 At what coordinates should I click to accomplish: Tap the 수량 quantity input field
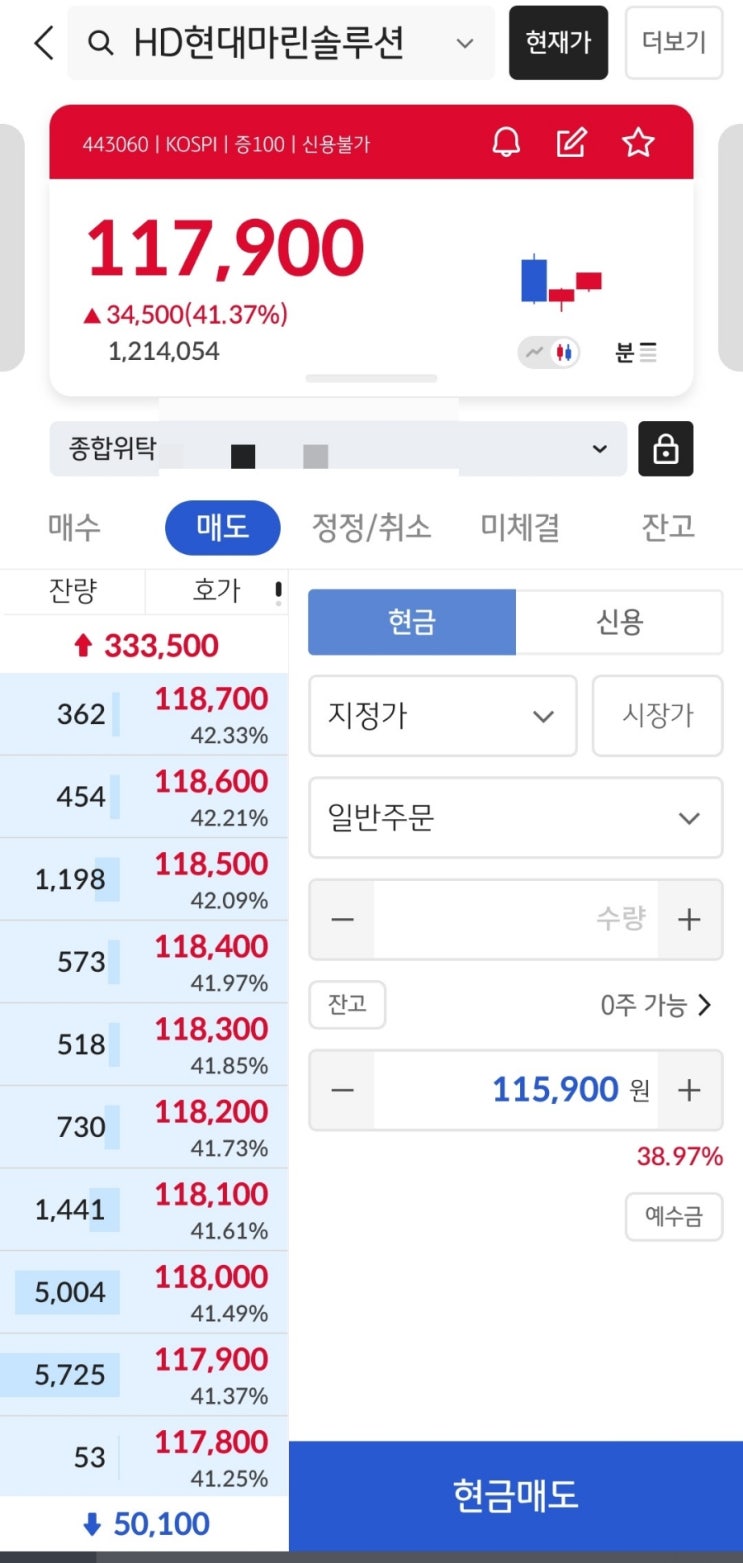pyautogui.click(x=515, y=920)
